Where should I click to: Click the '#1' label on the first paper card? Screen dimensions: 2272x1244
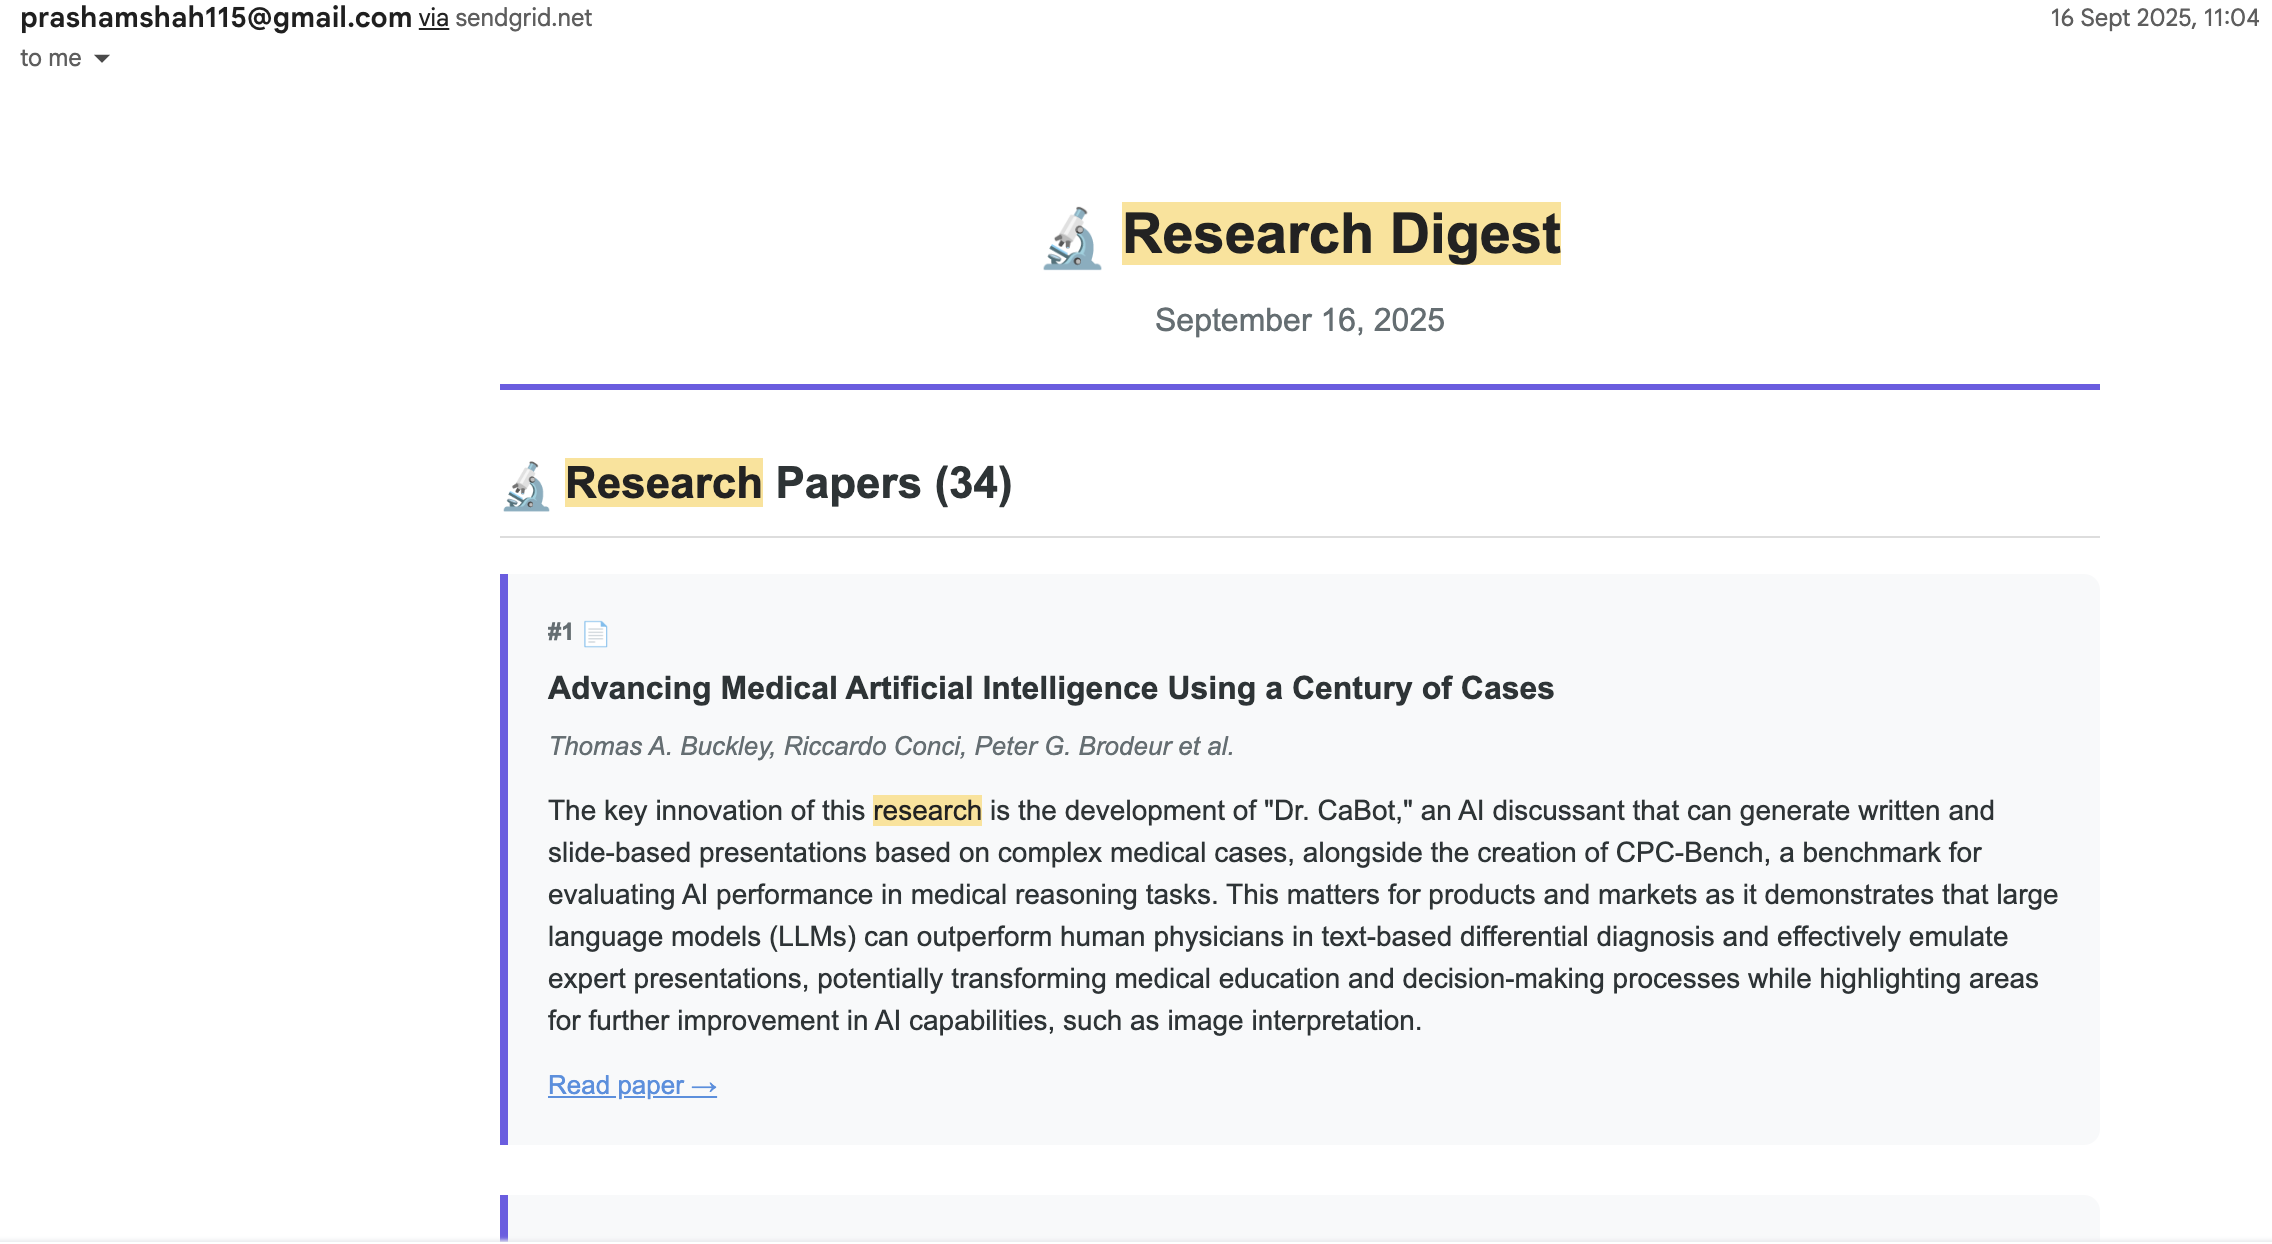click(558, 632)
